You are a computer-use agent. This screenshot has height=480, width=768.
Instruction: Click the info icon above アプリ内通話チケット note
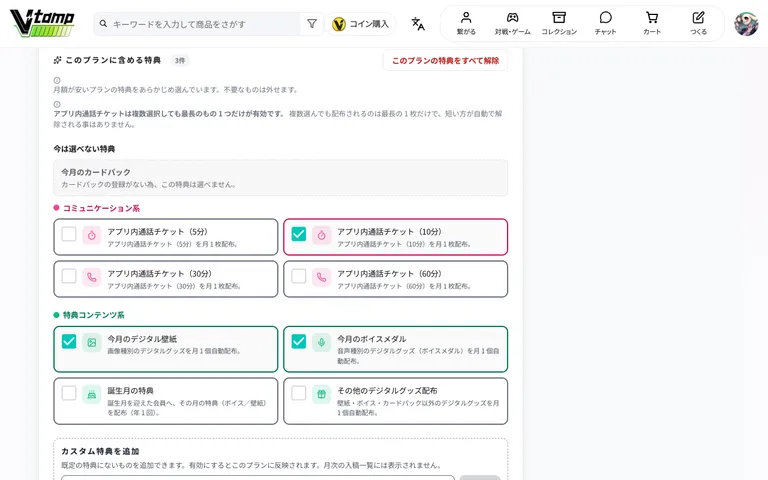tap(57, 104)
